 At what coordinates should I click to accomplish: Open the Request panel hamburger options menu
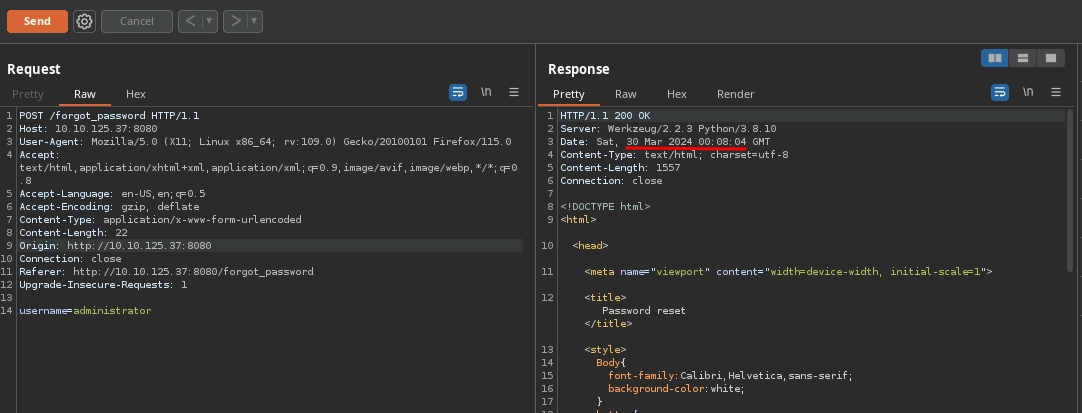coord(514,92)
